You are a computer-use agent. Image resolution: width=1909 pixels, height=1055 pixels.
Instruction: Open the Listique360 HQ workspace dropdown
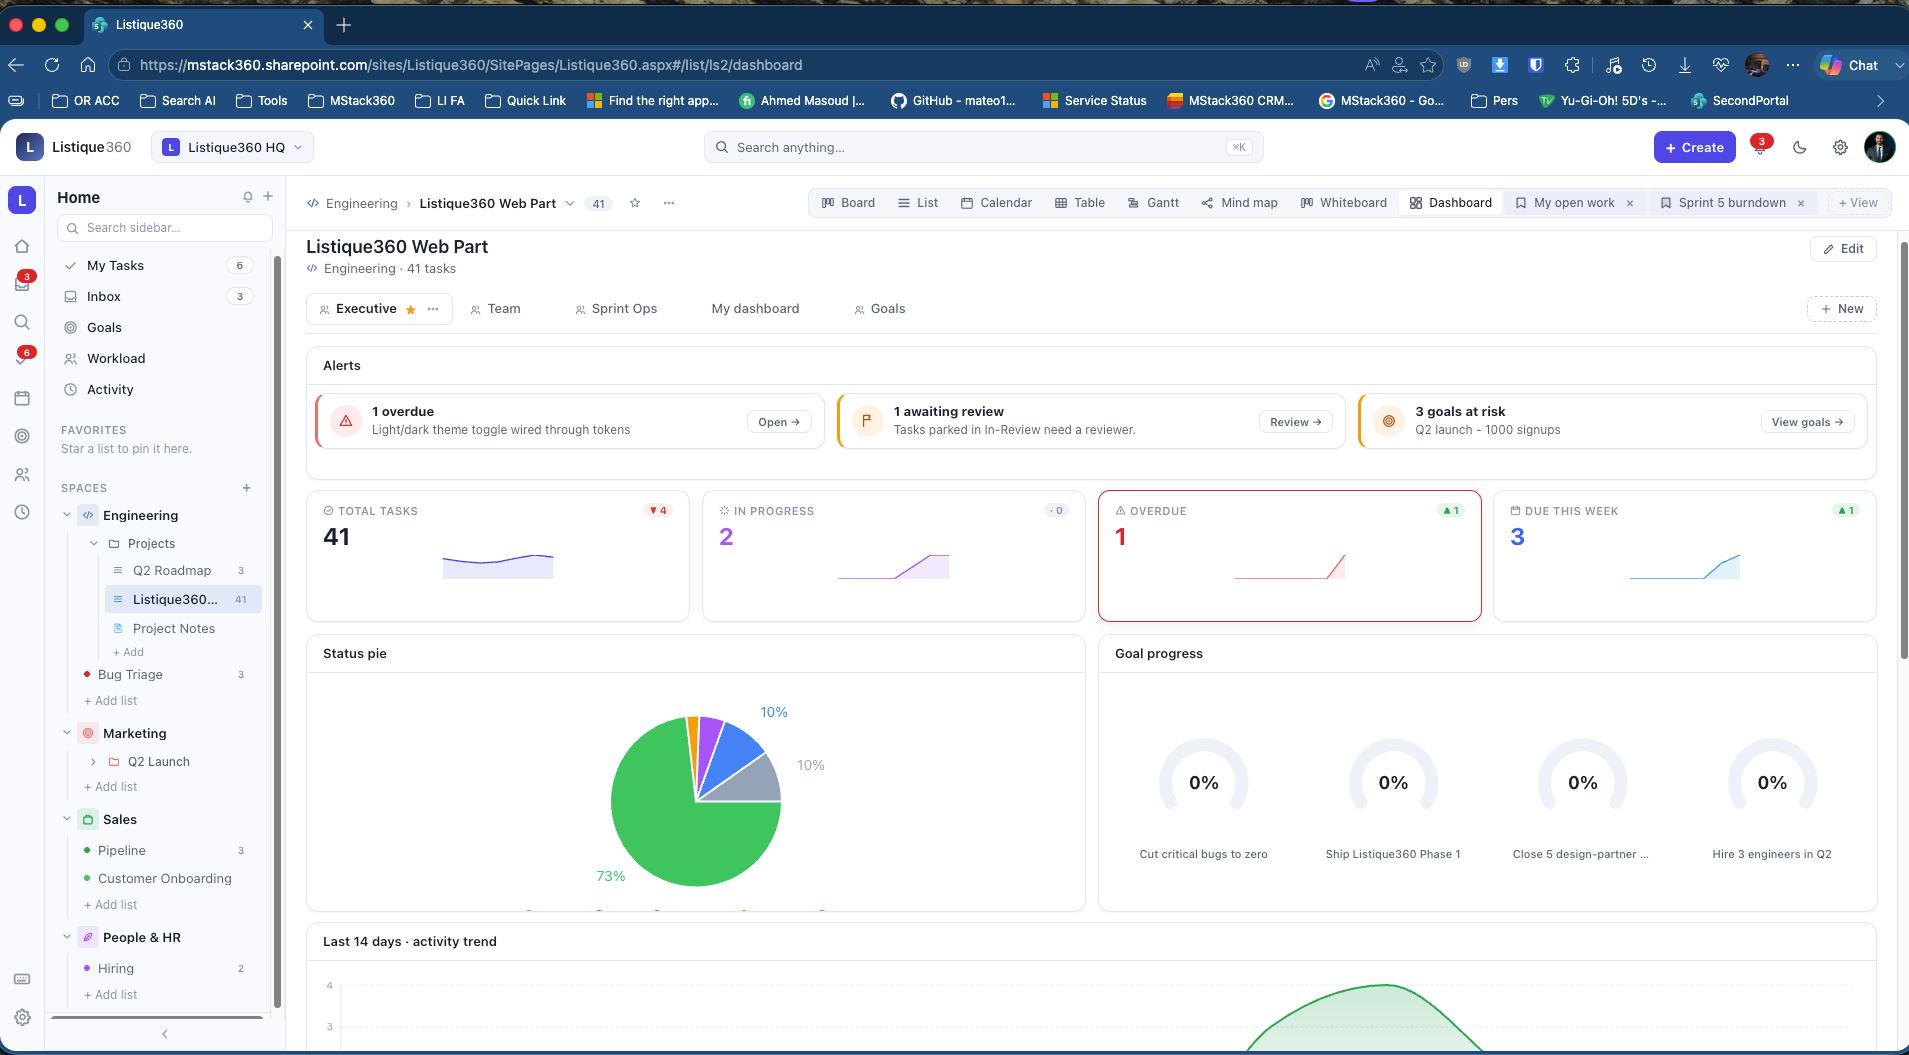(x=232, y=147)
